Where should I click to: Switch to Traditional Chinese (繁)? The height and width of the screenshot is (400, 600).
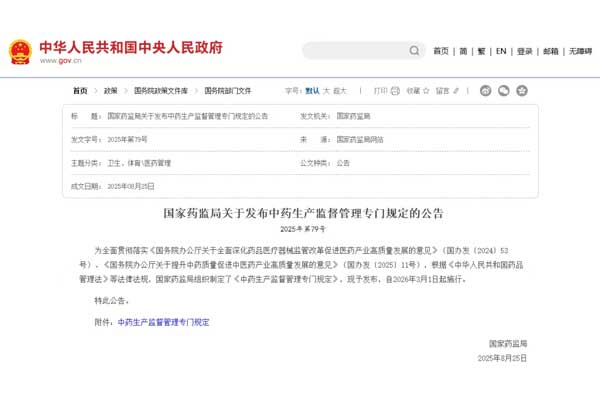481,51
